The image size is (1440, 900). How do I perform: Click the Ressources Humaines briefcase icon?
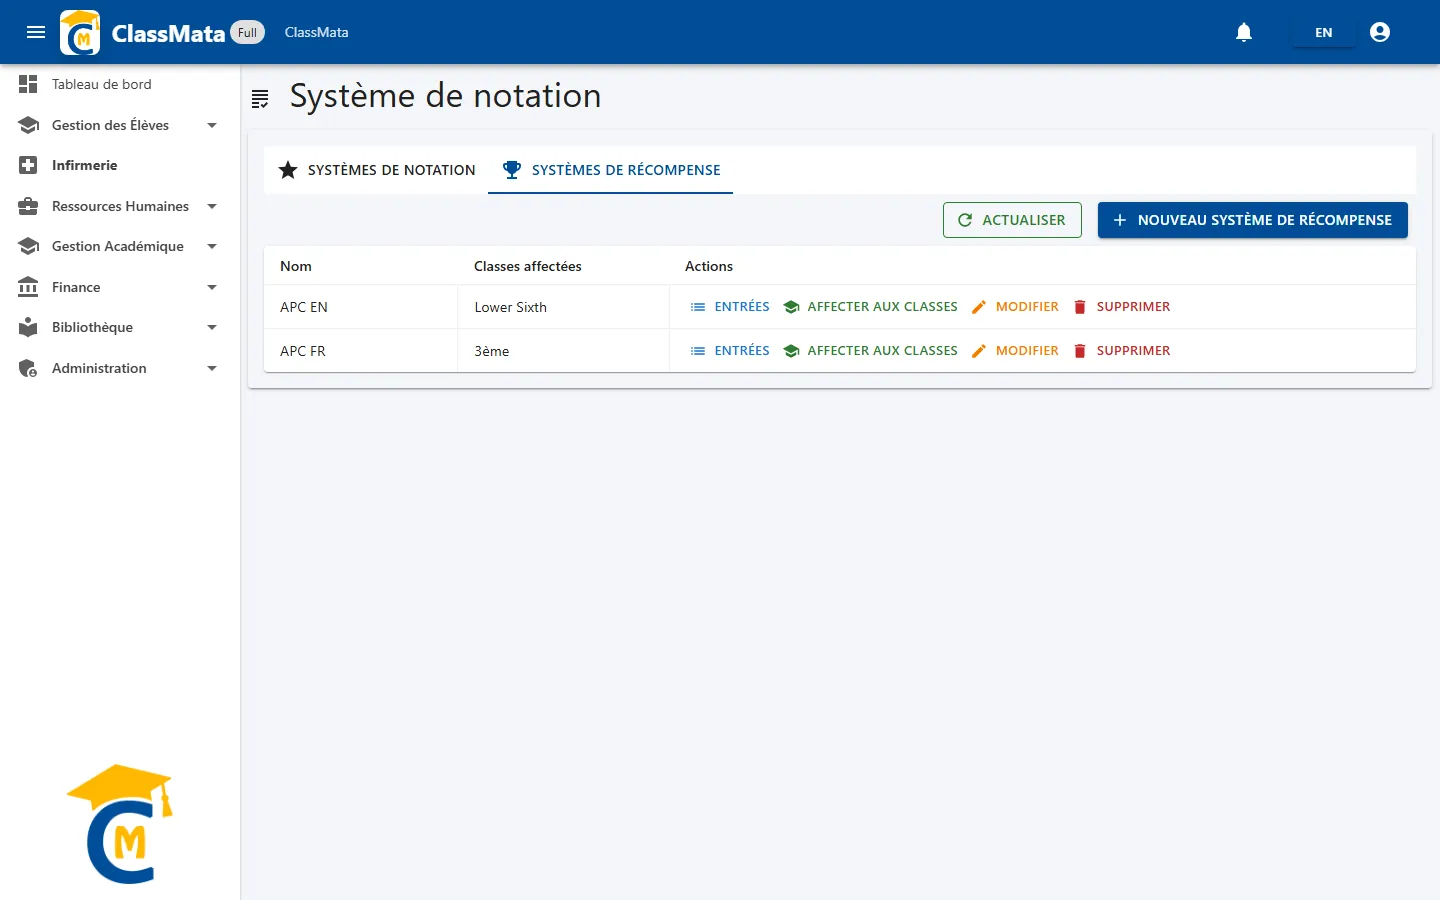[x=28, y=206]
